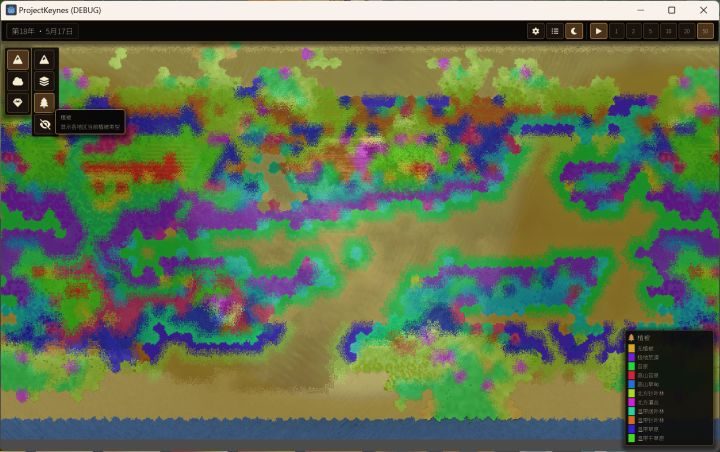Open the list panel icon
Image resolution: width=720 pixels, height=452 pixels.
click(555, 31)
